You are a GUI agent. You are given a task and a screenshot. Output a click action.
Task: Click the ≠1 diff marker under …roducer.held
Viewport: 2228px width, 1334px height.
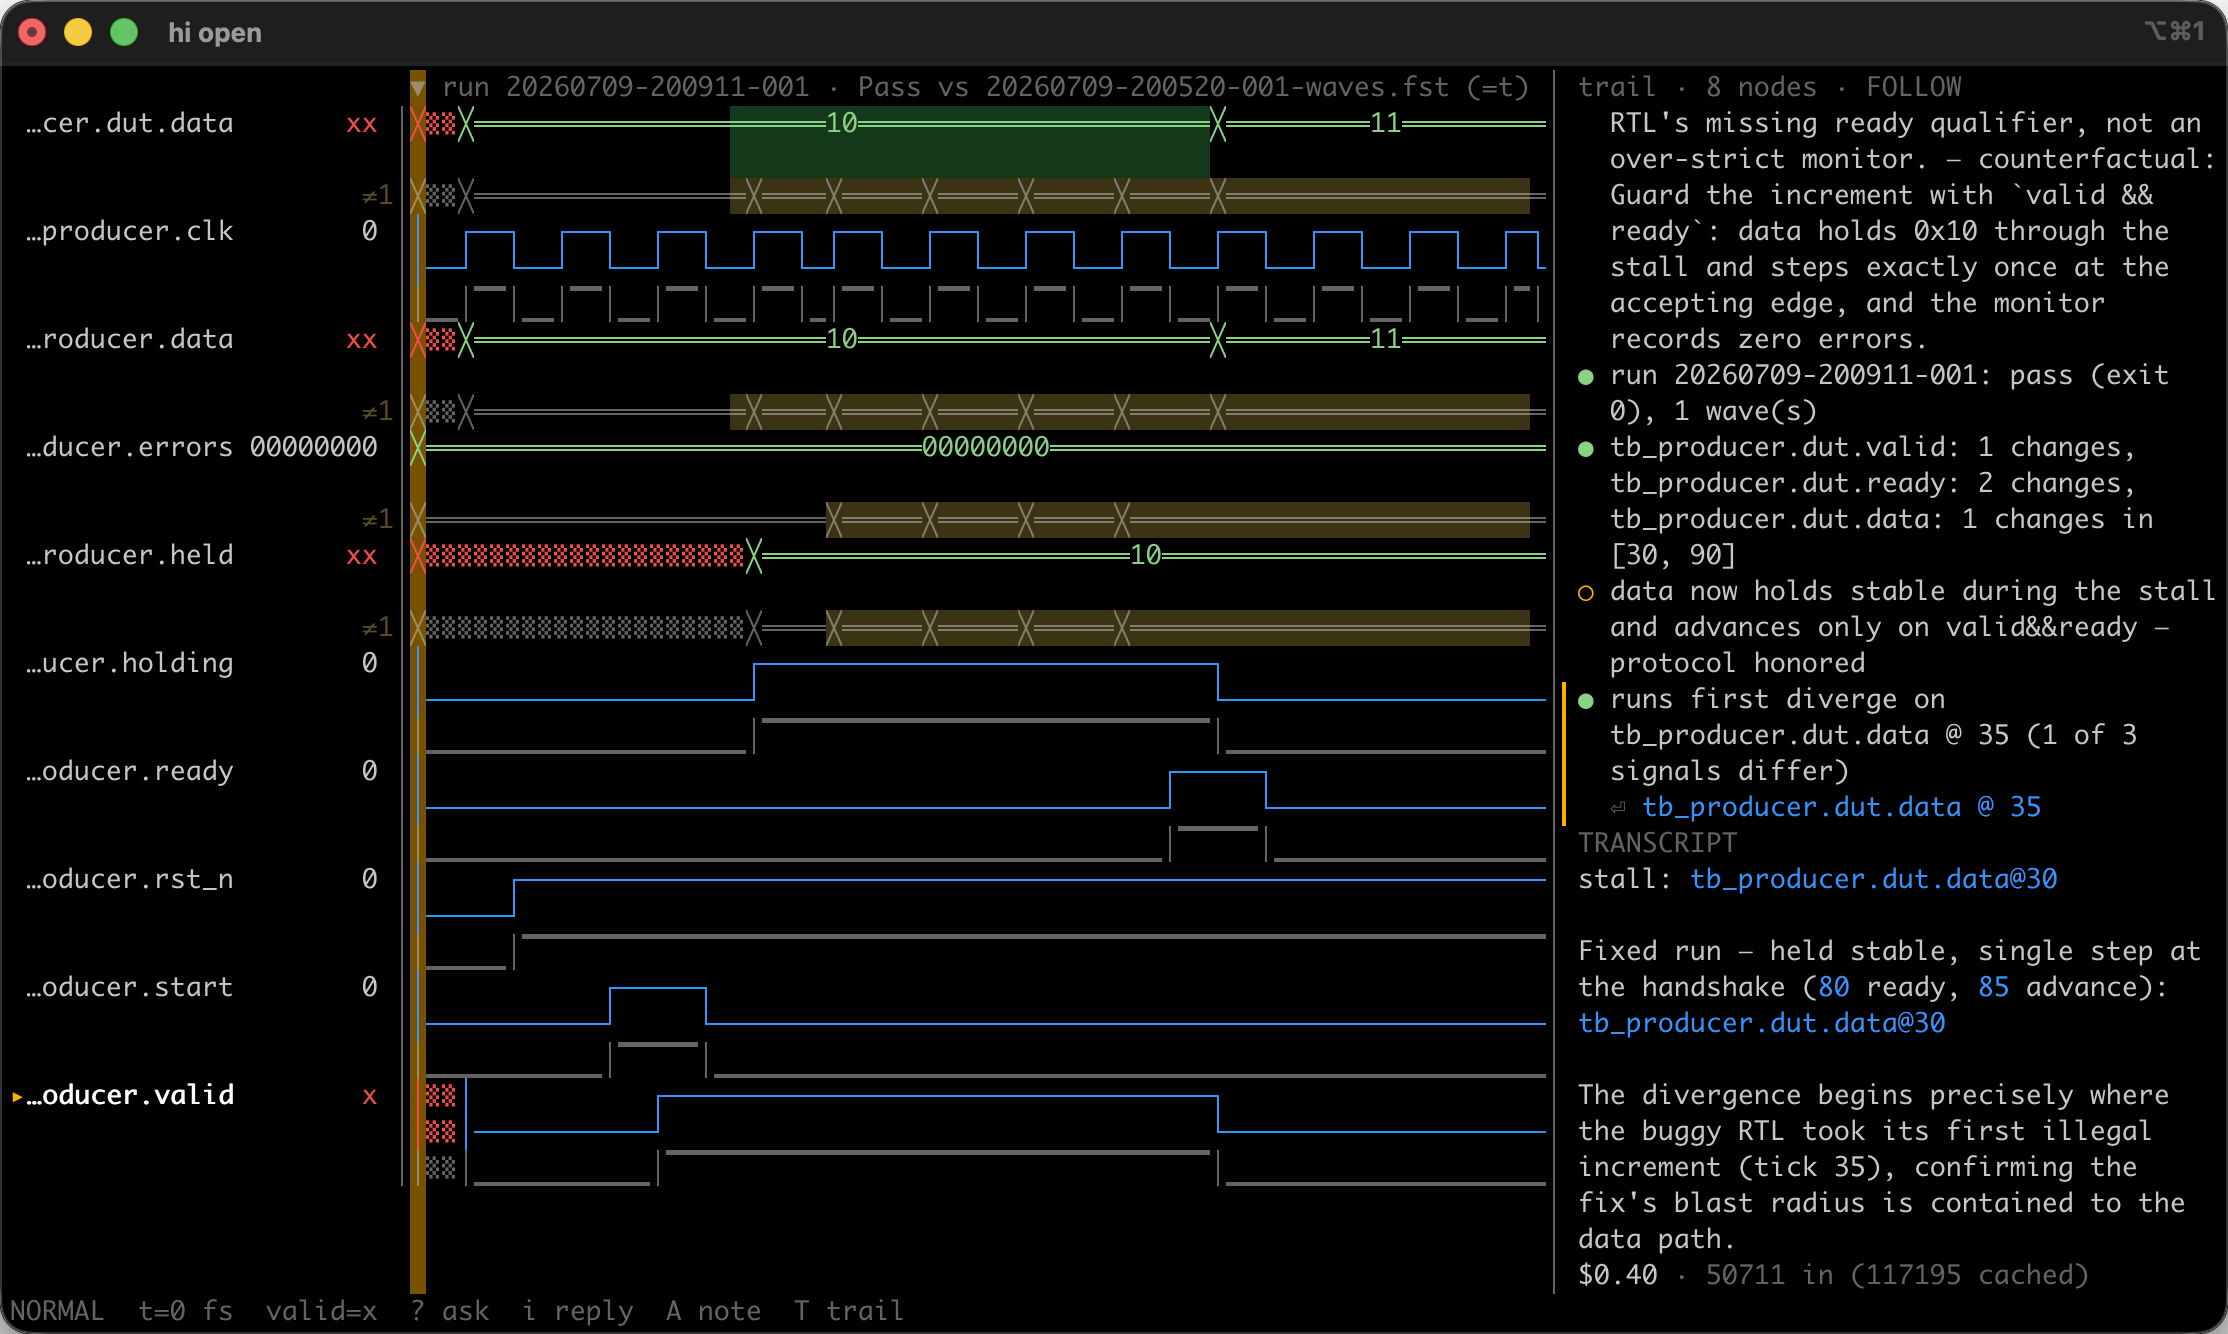click(x=377, y=628)
